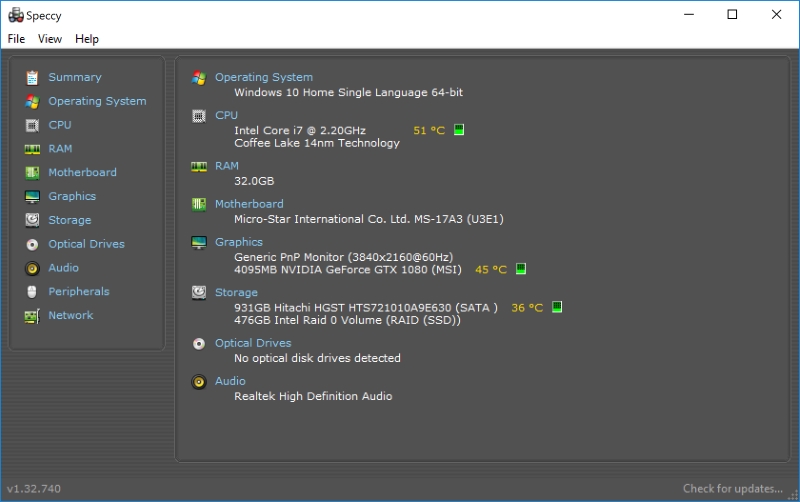Select CPU in the sidebar
Viewport: 800px width, 502px height.
pos(60,125)
